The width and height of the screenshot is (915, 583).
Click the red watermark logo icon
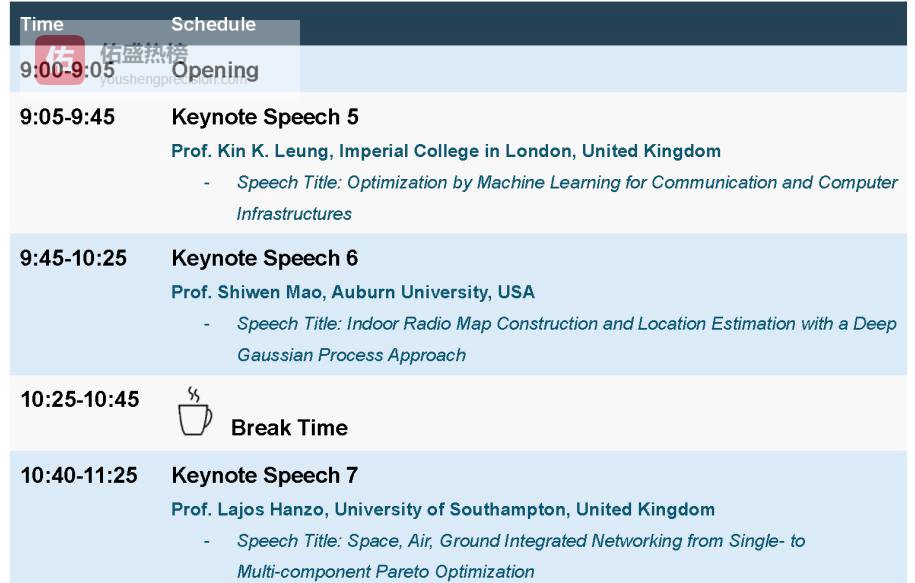pos(60,60)
